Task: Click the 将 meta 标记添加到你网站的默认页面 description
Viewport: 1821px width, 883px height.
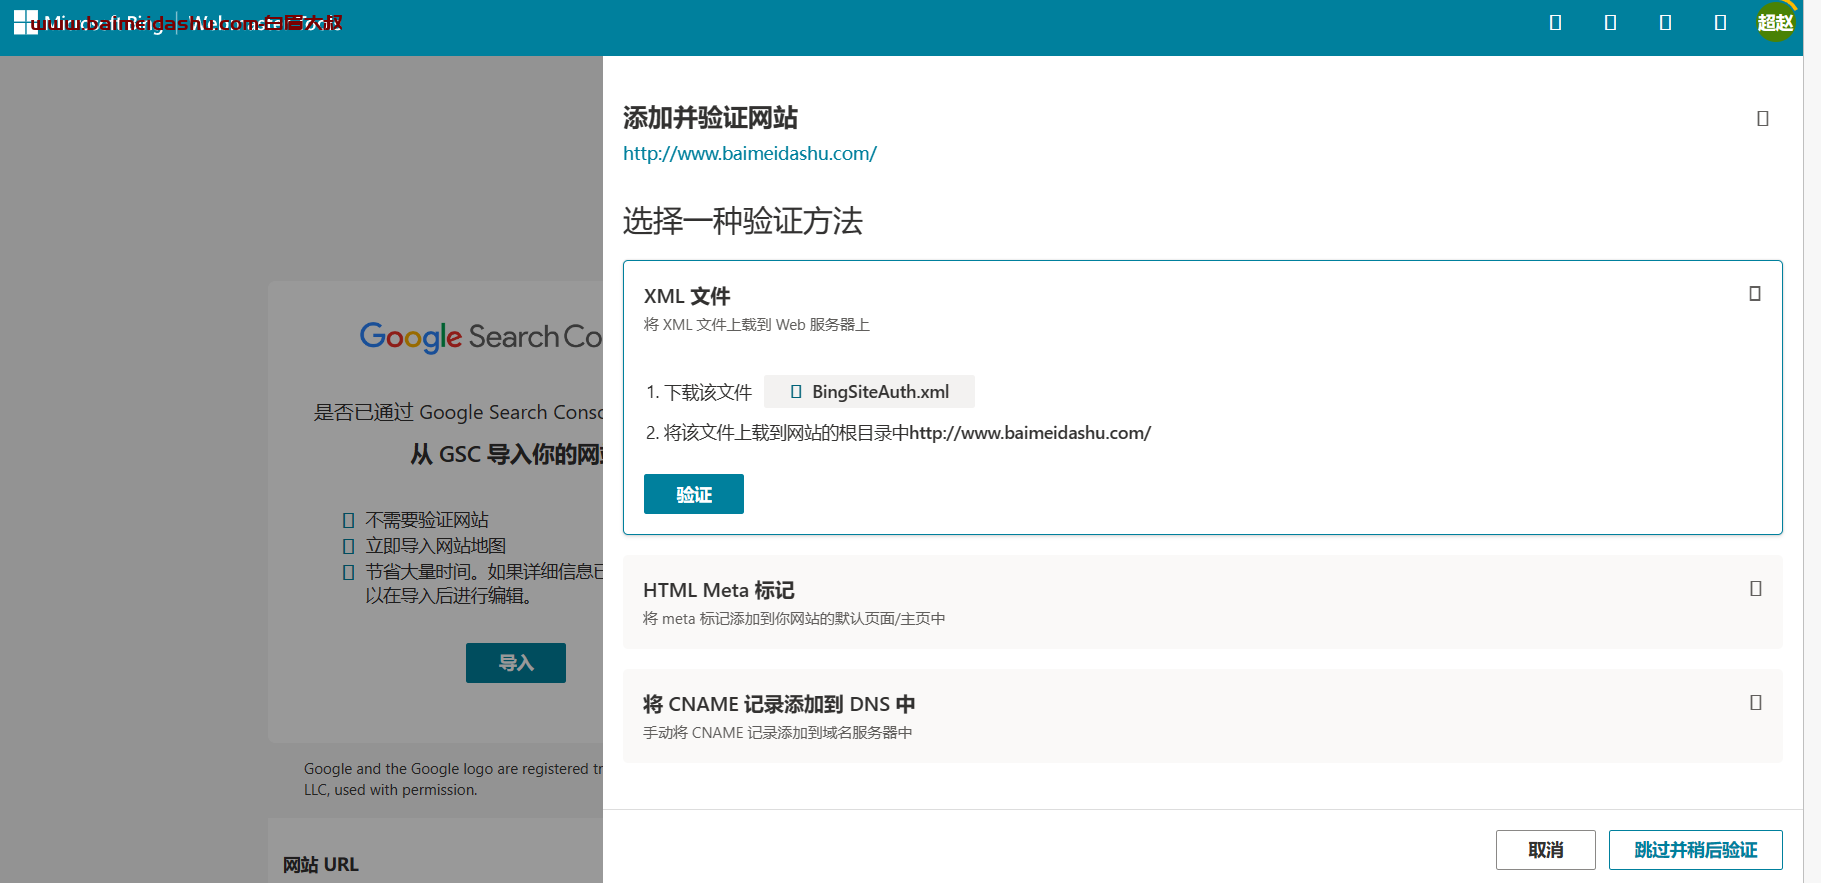Action: coord(794,619)
